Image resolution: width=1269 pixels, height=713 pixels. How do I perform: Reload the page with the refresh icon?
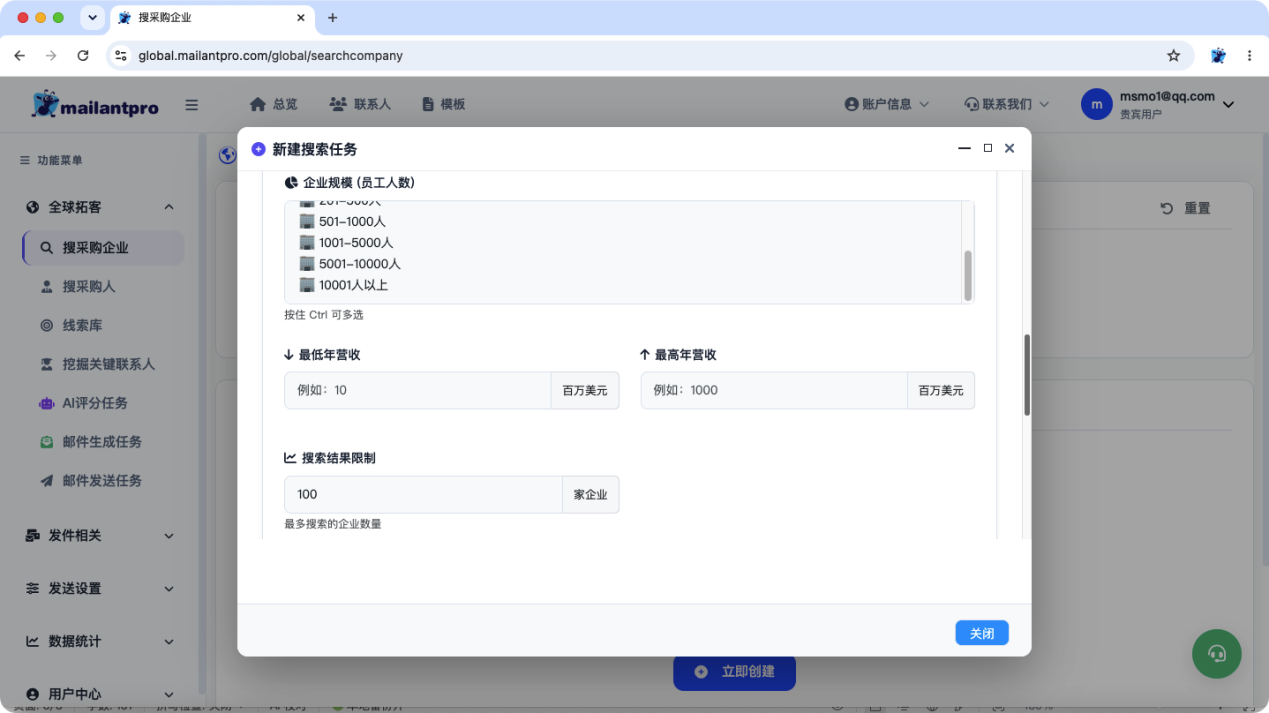[x=83, y=56]
